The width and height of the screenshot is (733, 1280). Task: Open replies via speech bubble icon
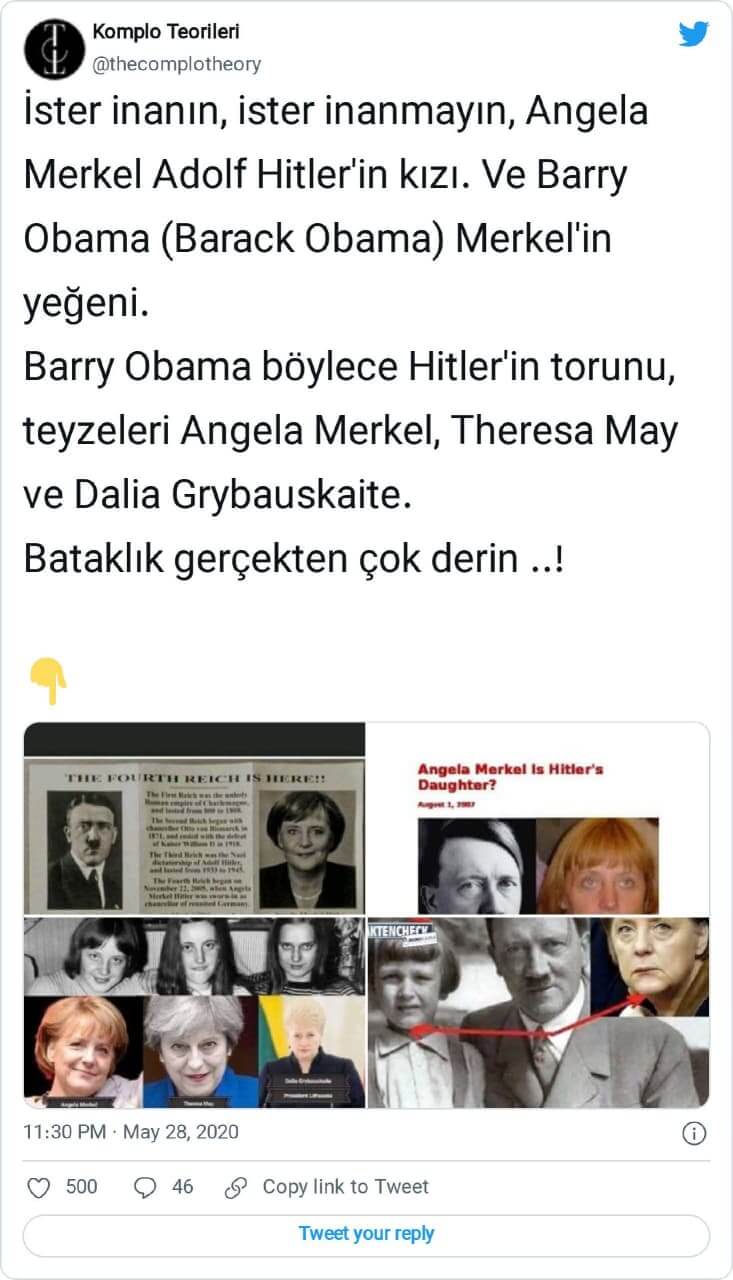[145, 1187]
